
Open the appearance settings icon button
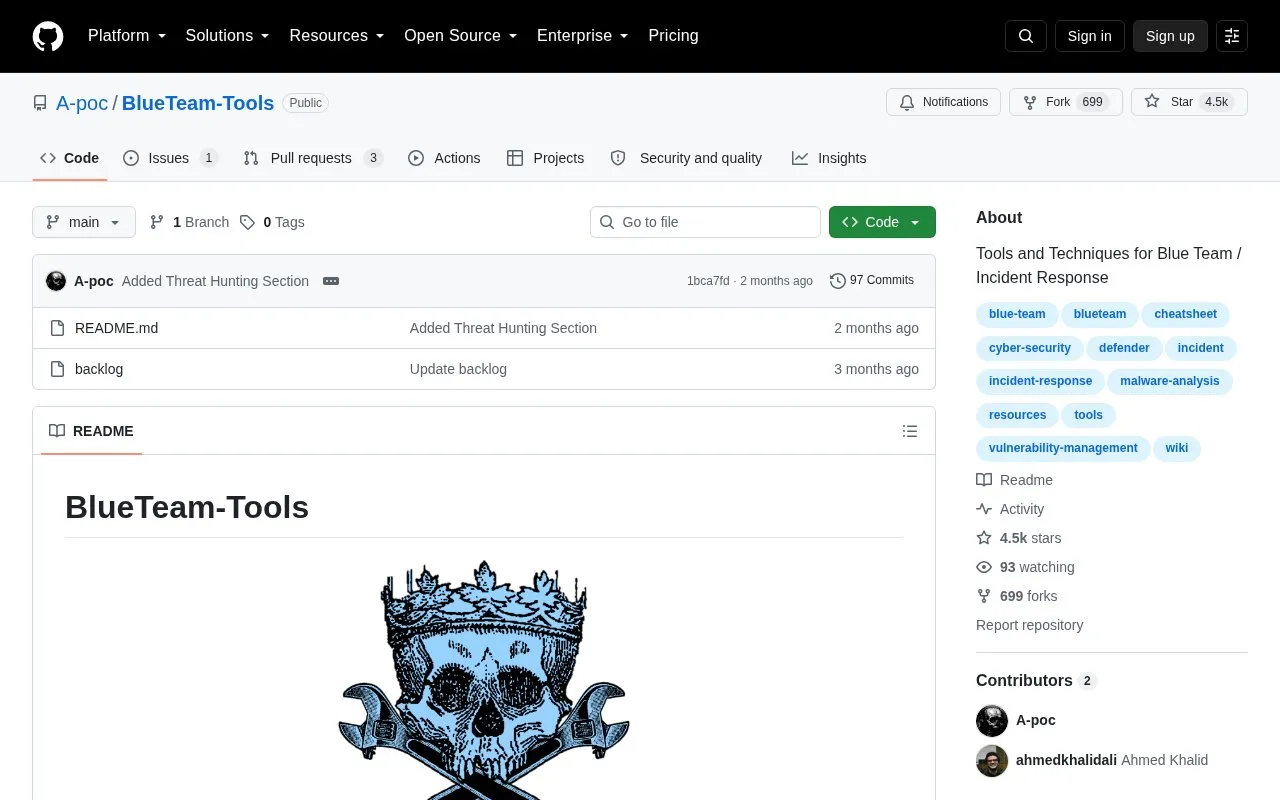tap(1232, 36)
